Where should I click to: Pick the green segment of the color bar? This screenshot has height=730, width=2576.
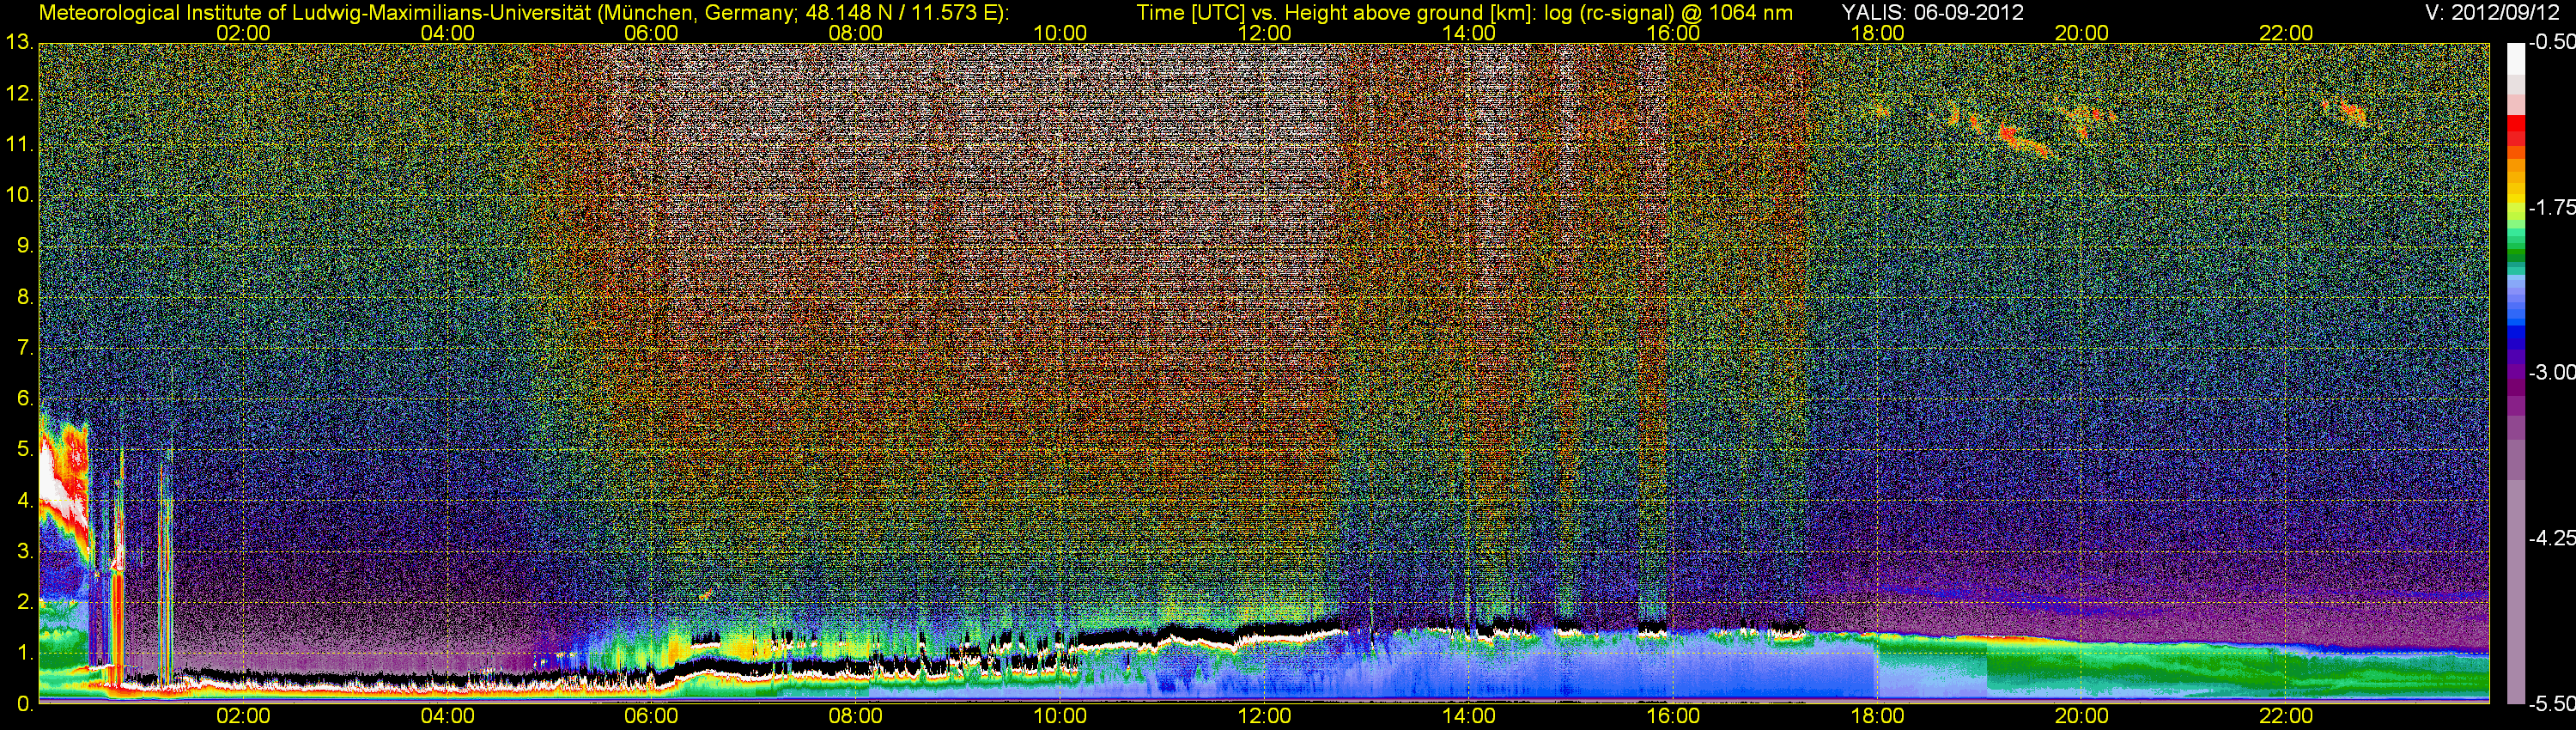tap(2515, 248)
